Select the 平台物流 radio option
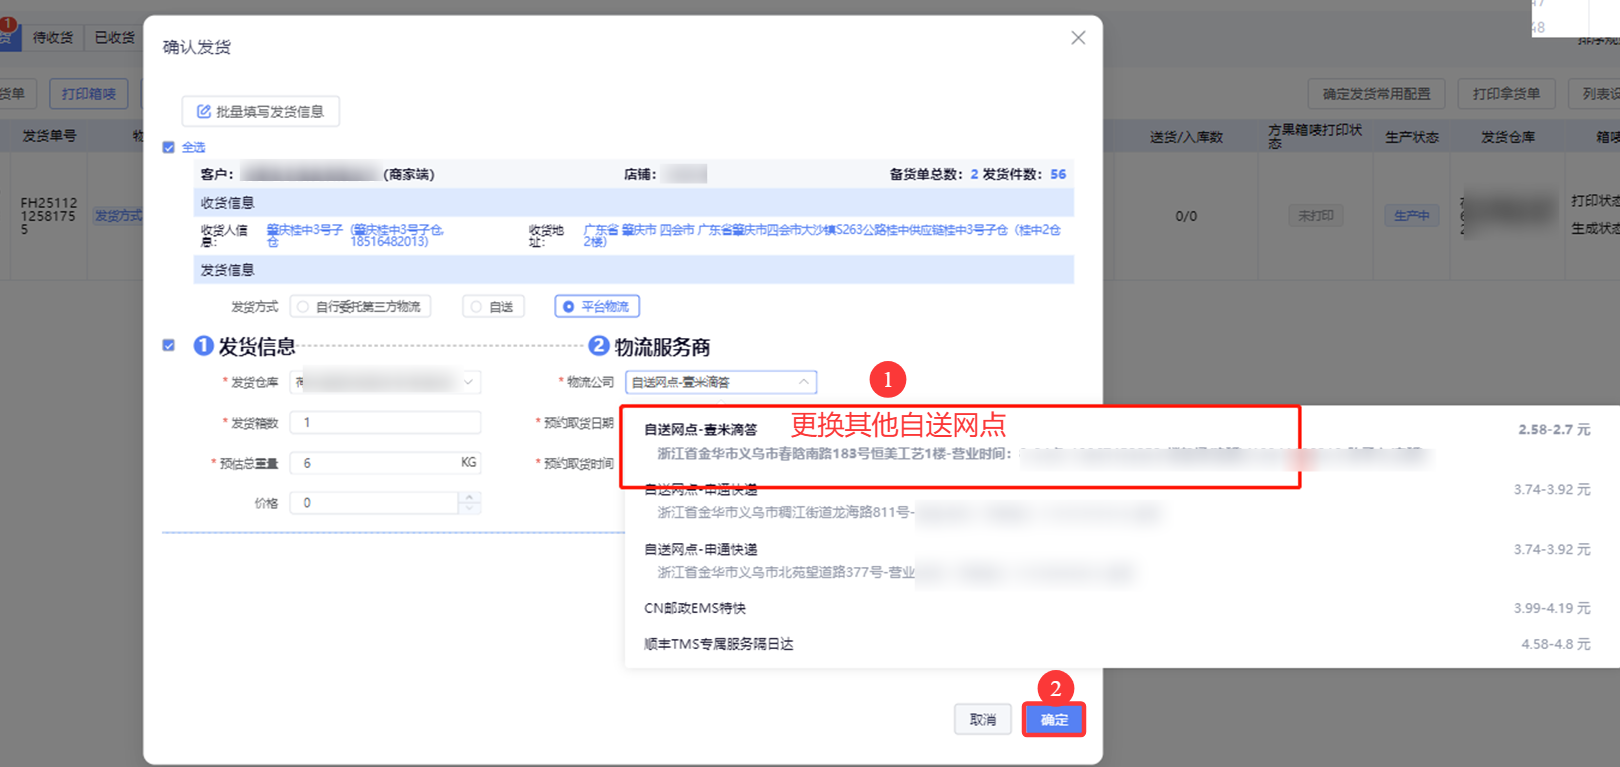The image size is (1620, 767). tap(597, 306)
